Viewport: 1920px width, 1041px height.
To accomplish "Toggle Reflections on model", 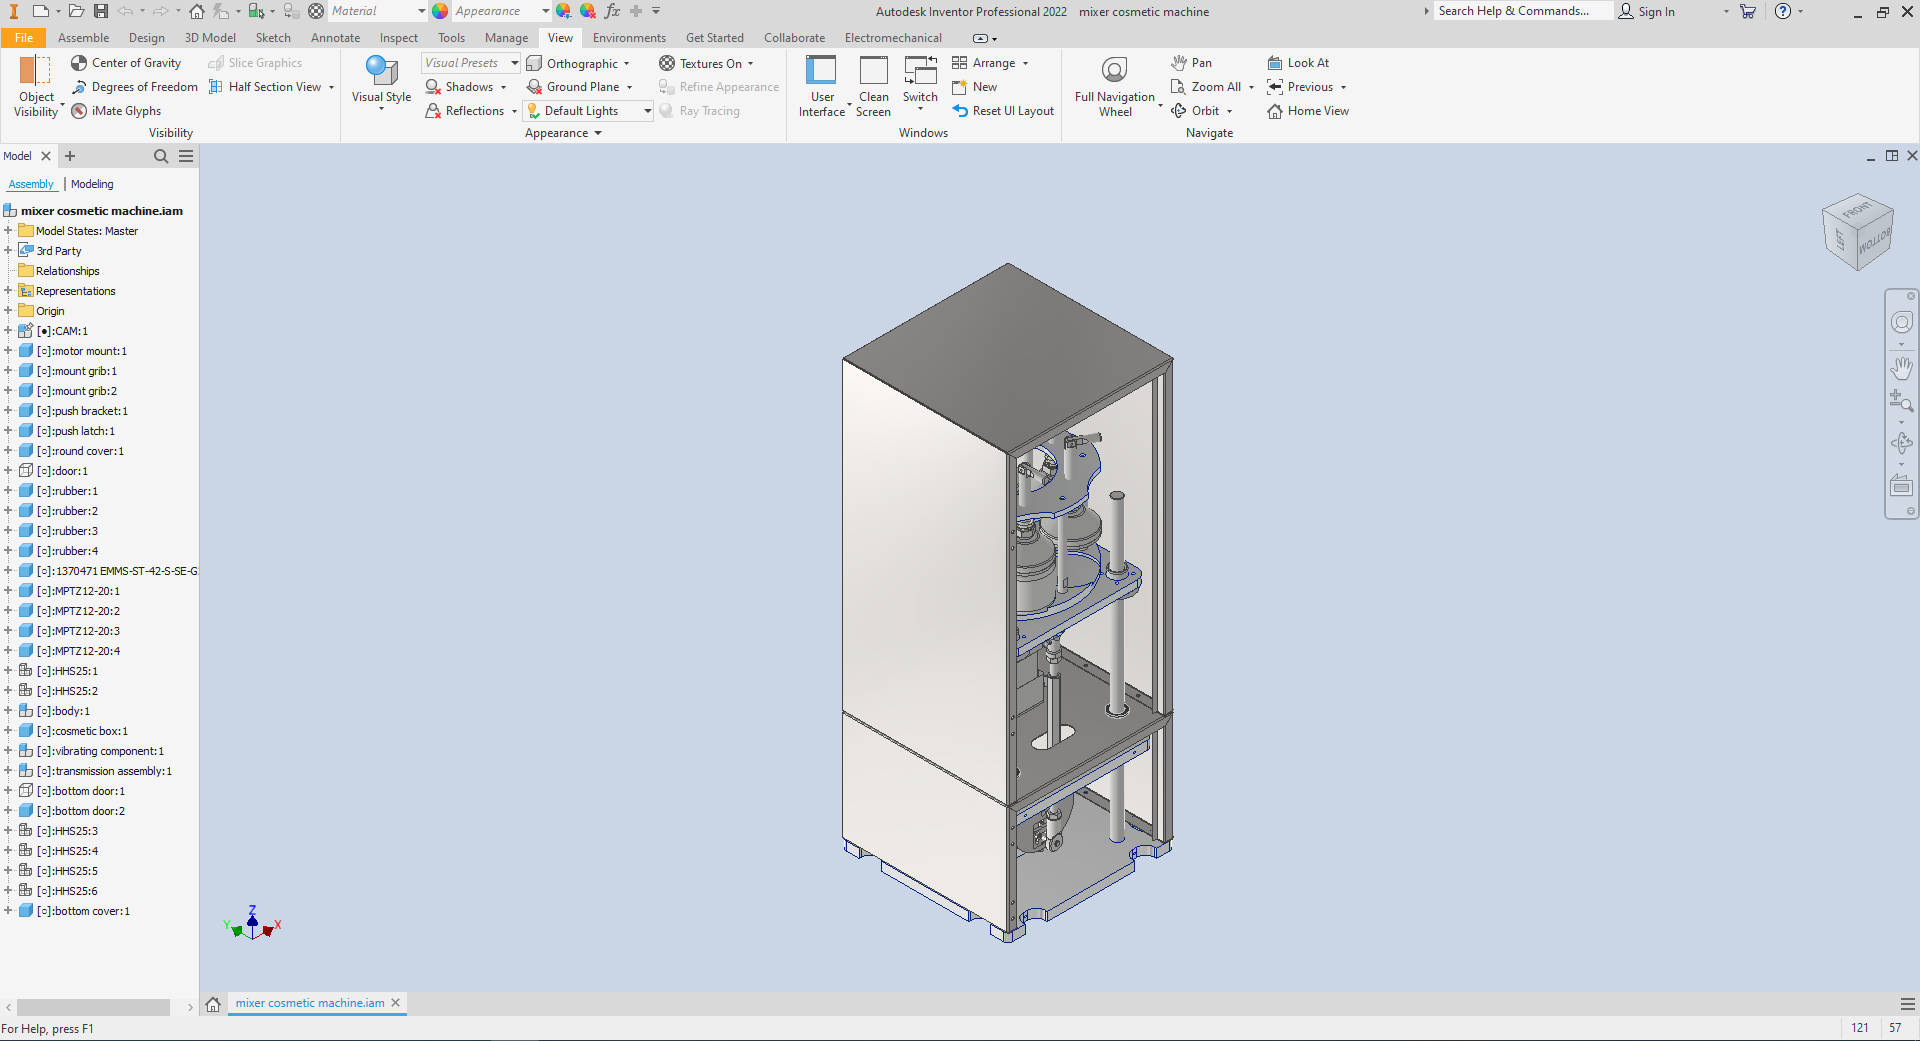I will coord(465,111).
